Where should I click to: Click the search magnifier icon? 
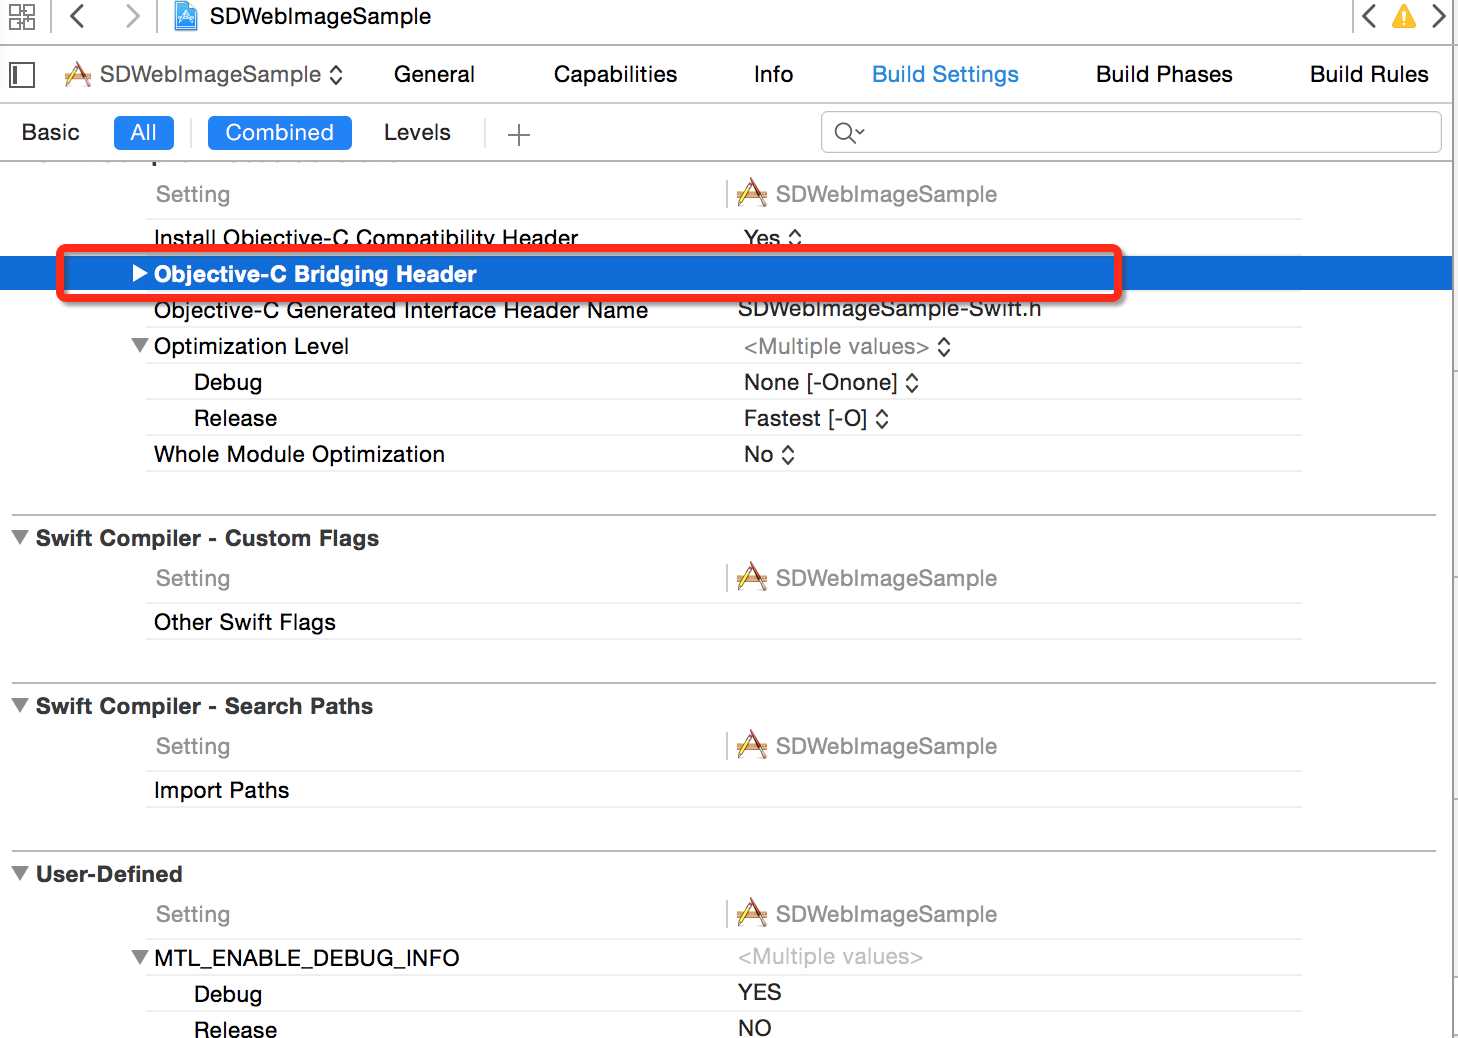pos(848,133)
